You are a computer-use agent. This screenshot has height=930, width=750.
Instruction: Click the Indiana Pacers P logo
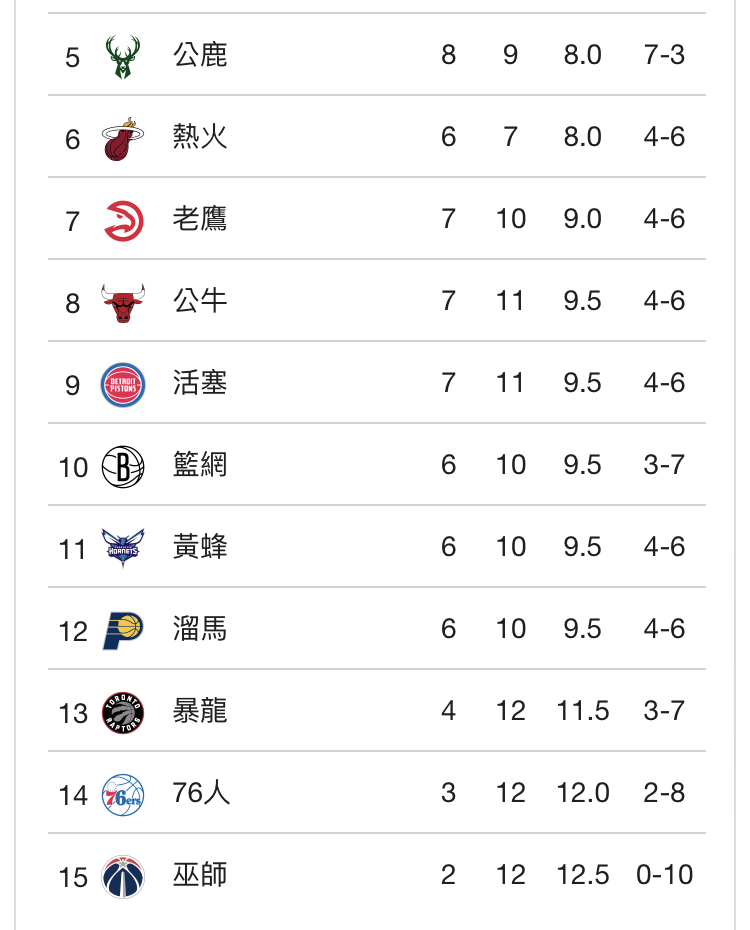point(123,630)
